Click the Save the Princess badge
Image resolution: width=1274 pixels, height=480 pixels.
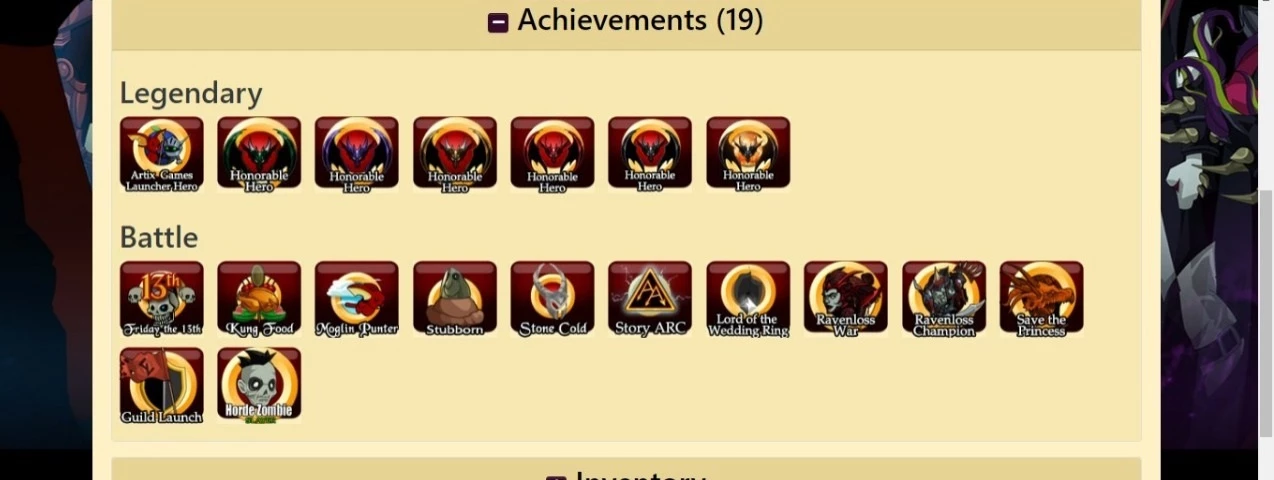tap(1041, 298)
